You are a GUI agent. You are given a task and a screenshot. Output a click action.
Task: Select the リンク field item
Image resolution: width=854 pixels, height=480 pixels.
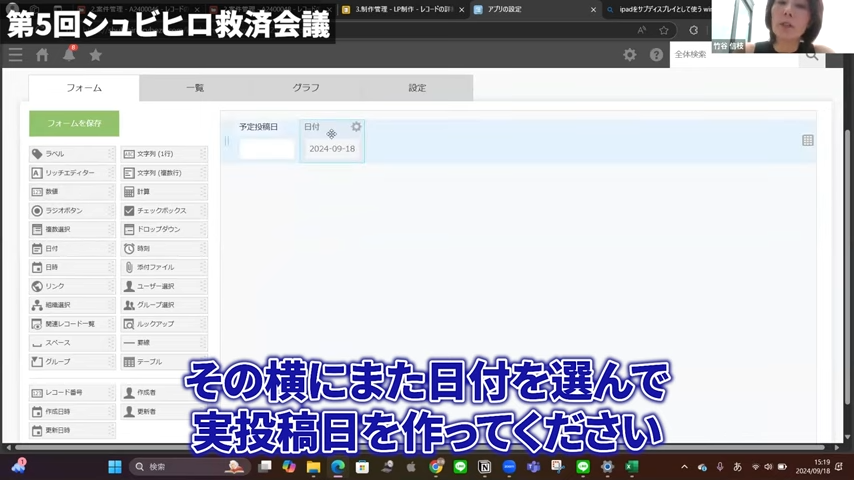pos(72,286)
